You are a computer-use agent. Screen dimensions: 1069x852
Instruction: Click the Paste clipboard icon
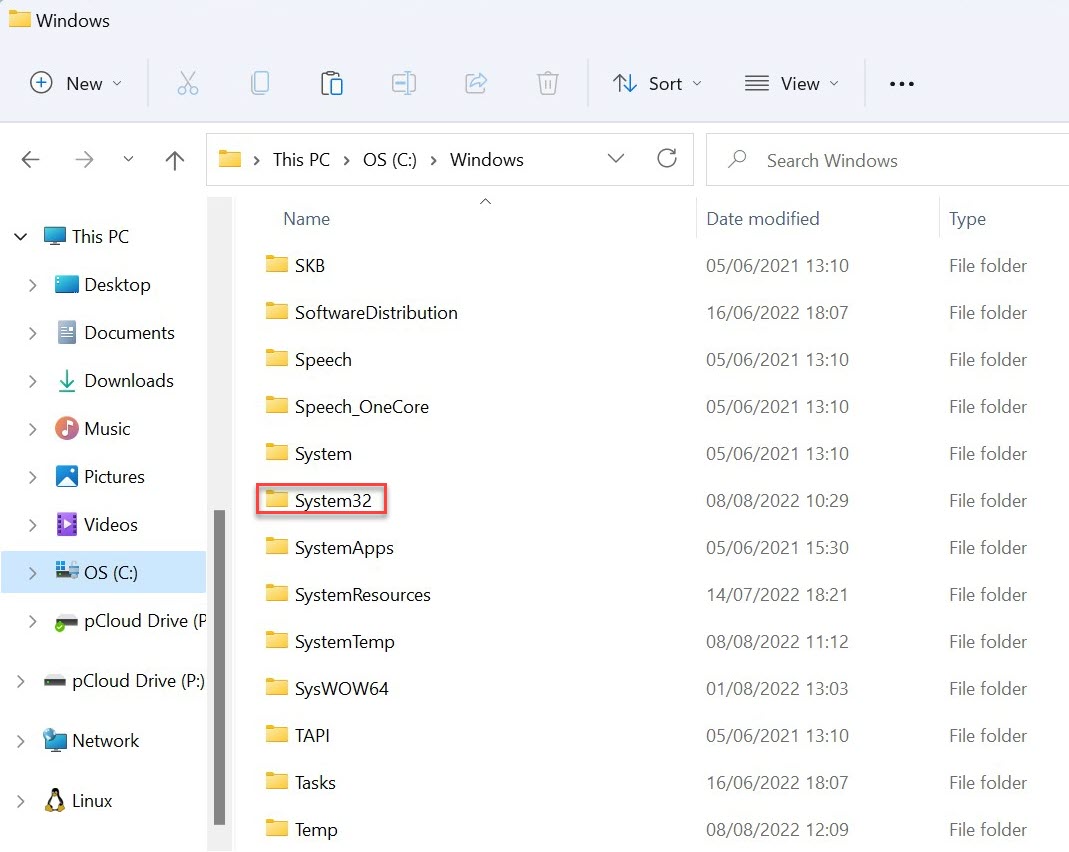tap(331, 83)
